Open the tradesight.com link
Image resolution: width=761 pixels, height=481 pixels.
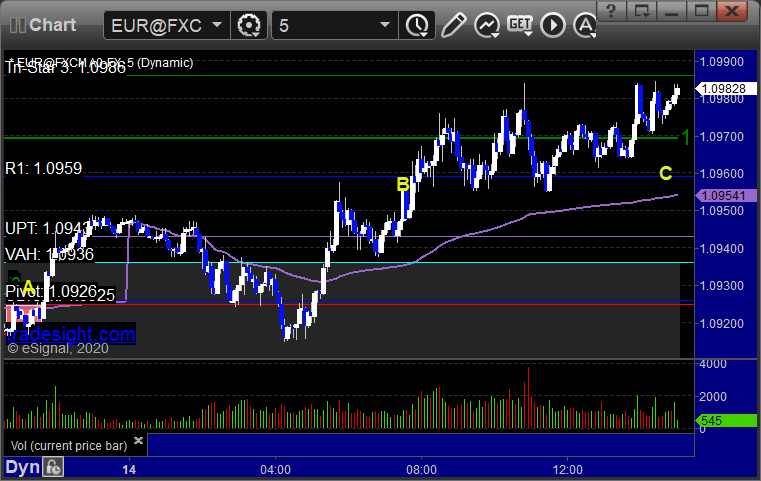tap(71, 334)
